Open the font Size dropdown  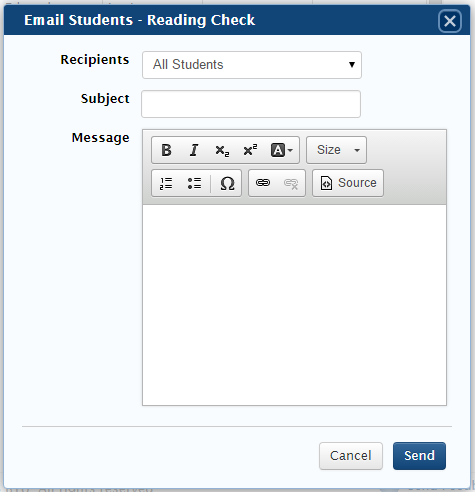pos(336,150)
